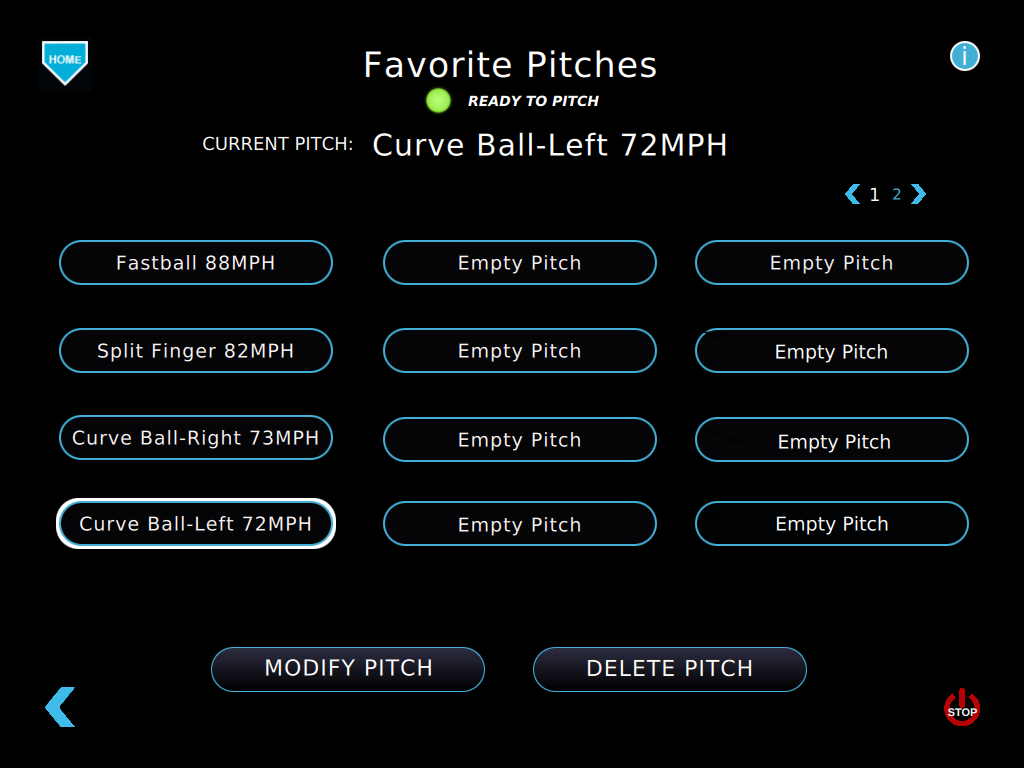The width and height of the screenshot is (1024, 768).
Task: Select the bottom Empty Pitch in right column
Action: tap(831, 523)
